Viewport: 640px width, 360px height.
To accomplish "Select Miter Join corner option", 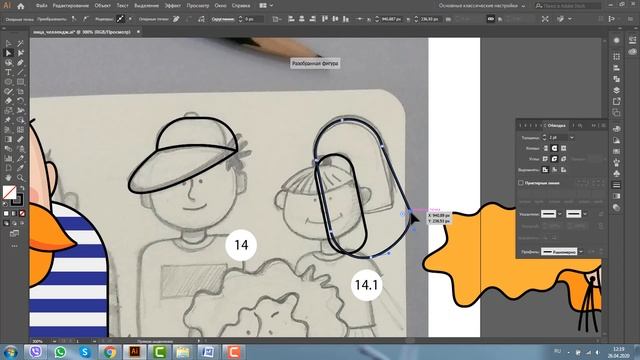I will click(545, 159).
